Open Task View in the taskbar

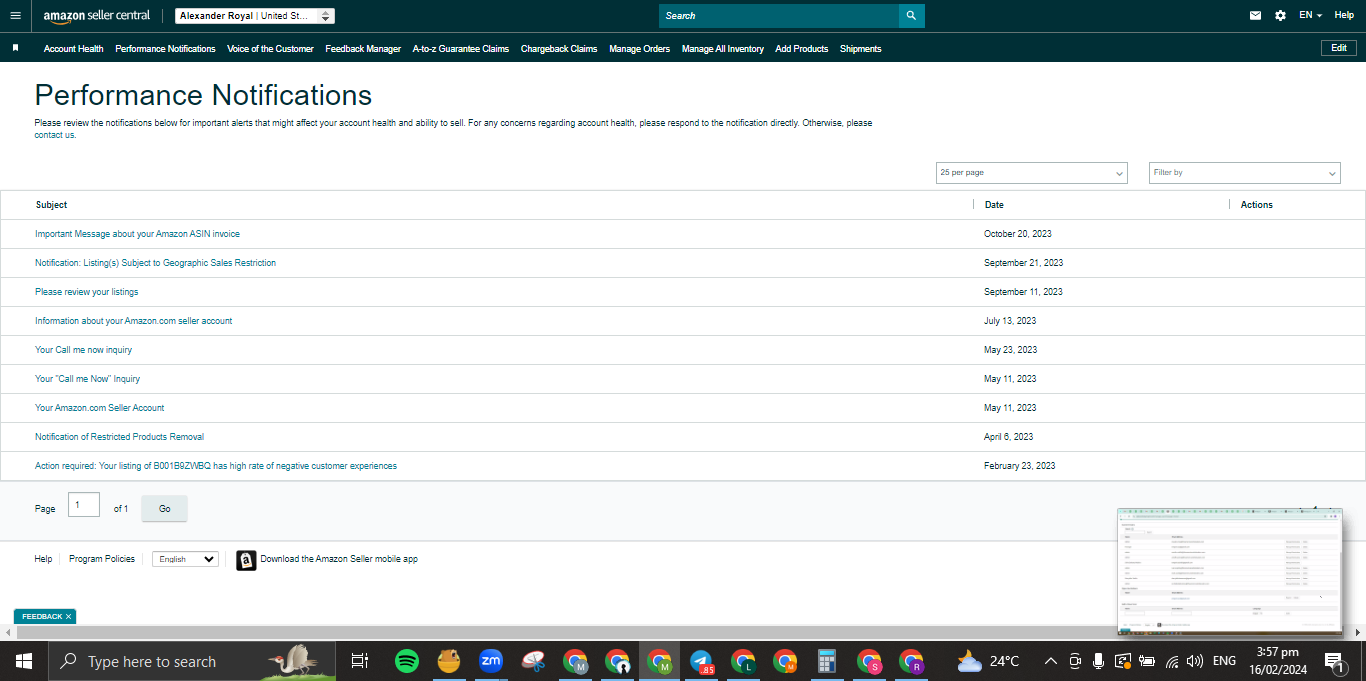359,661
